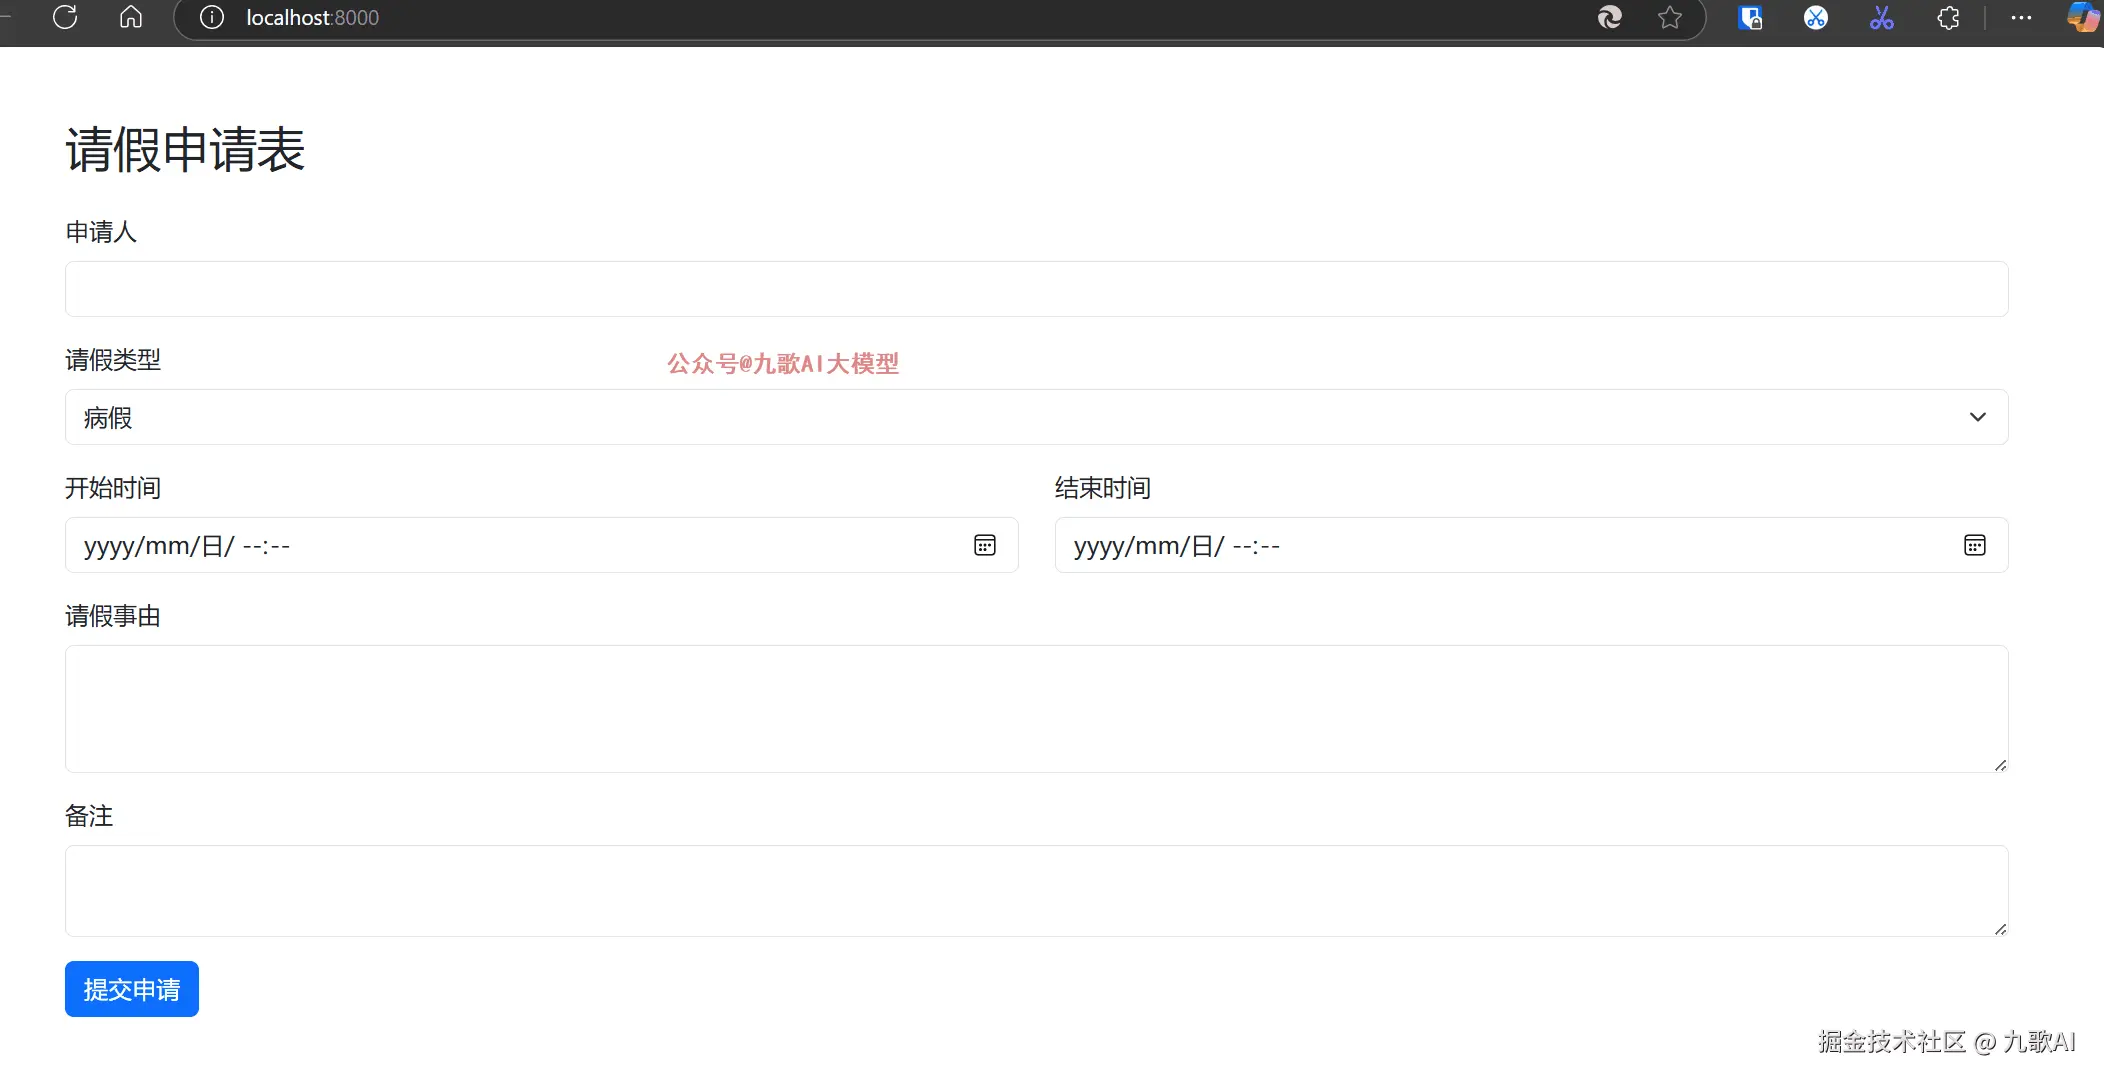Click the browser refresh icon
The image size is (2104, 1084).
(65, 17)
